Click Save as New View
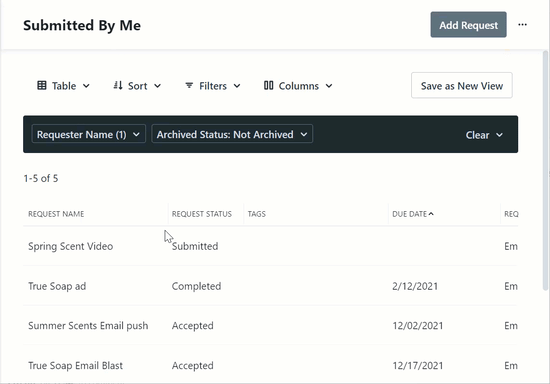Image resolution: width=550 pixels, height=384 pixels. click(462, 86)
